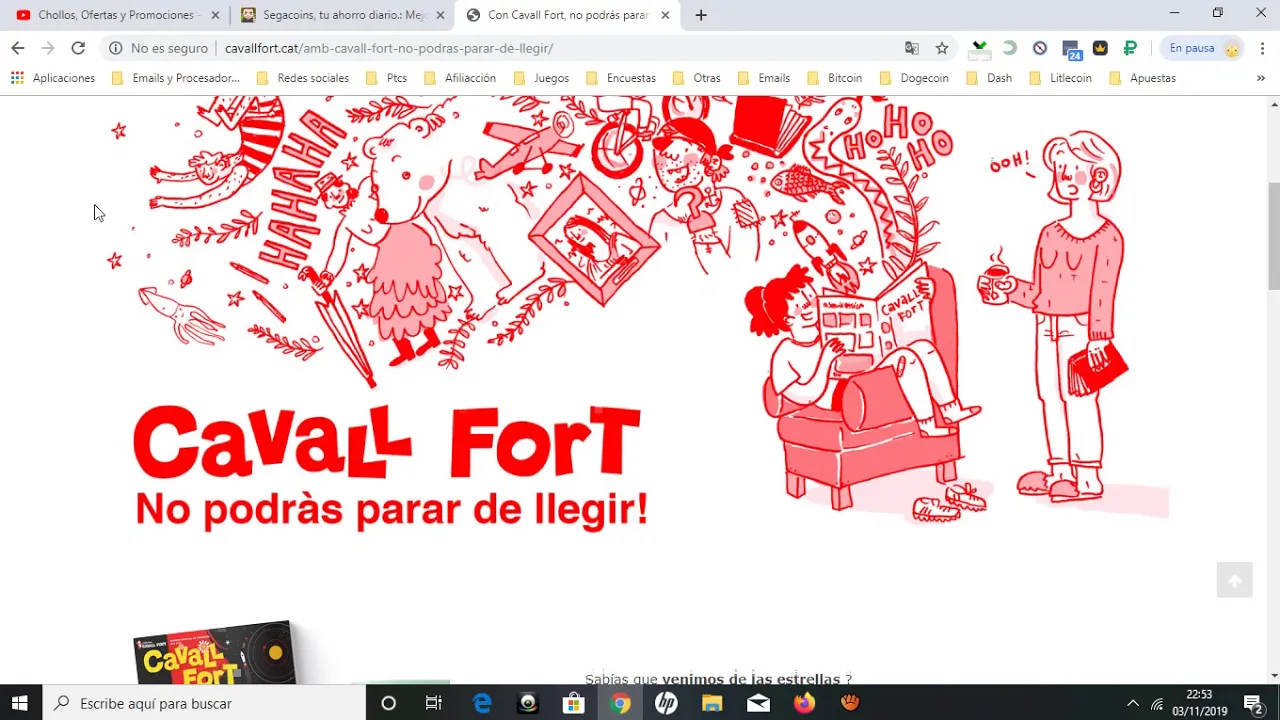Open the green checkmark login extension
Screen dimensions: 1280x720
[x=980, y=48]
